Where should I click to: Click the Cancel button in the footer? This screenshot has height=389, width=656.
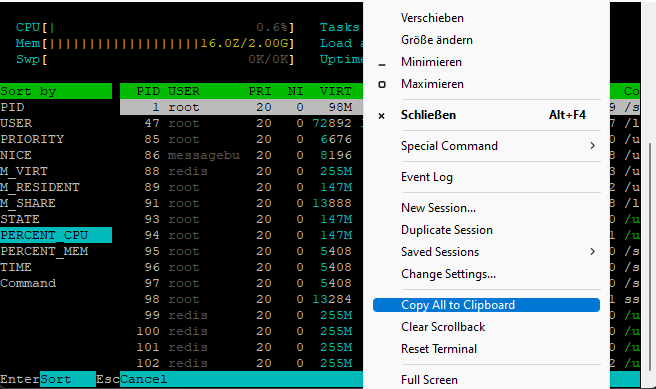point(144,379)
